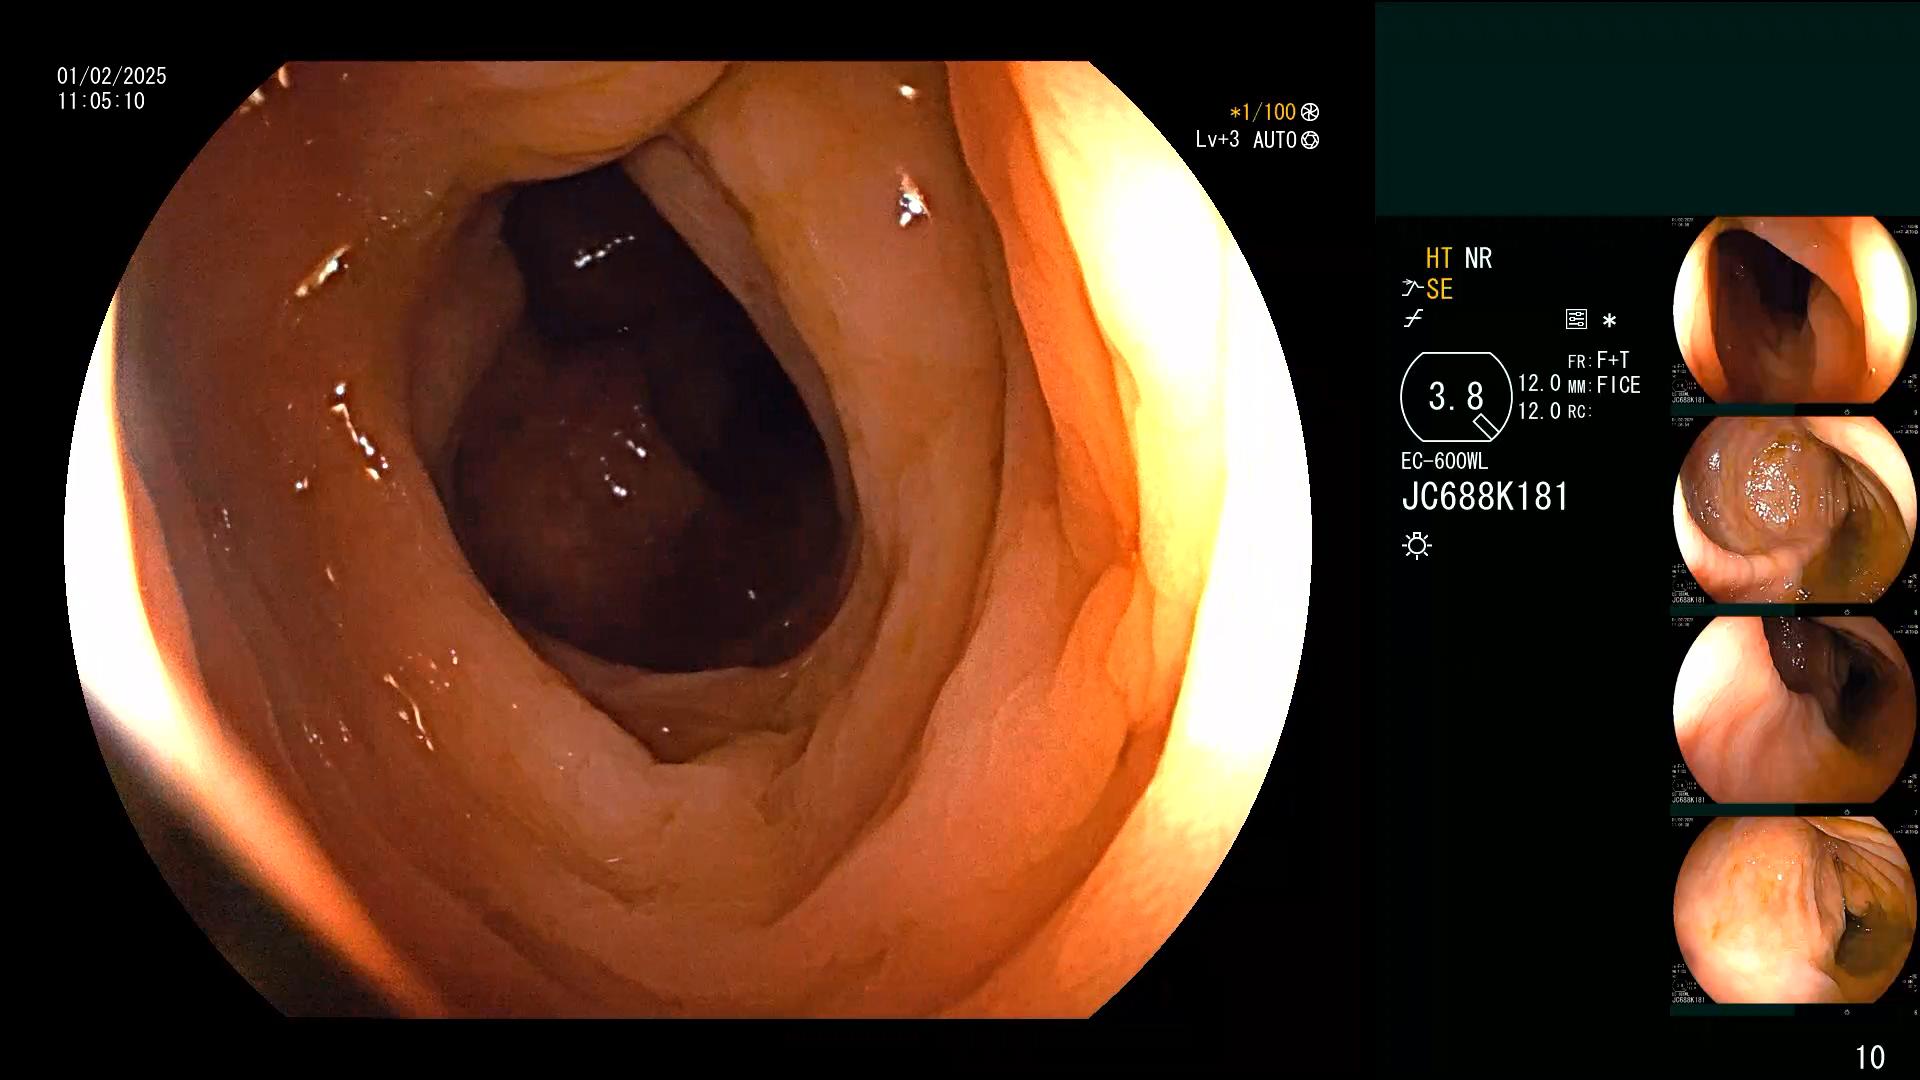Click the *1/100 shutter value

click(1263, 112)
